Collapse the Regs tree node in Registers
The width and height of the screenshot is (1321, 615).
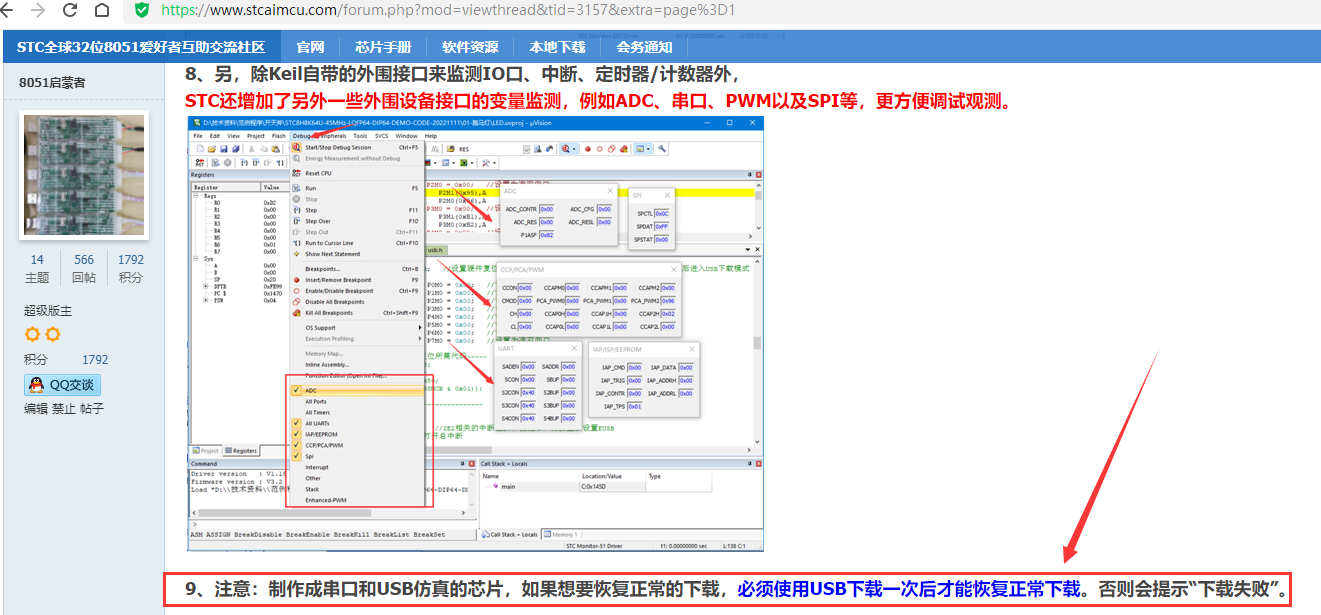196,196
